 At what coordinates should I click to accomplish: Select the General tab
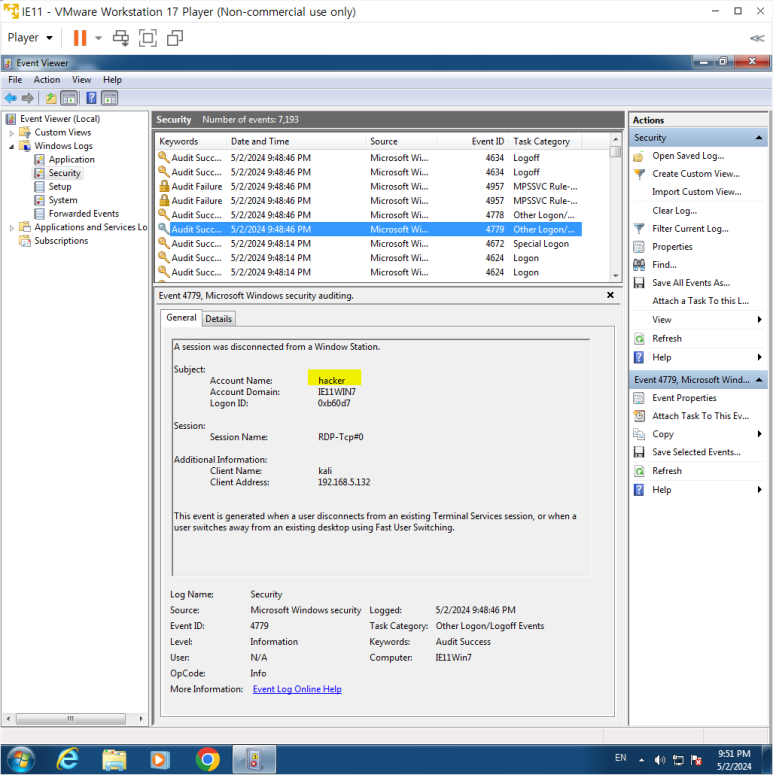pyautogui.click(x=181, y=318)
